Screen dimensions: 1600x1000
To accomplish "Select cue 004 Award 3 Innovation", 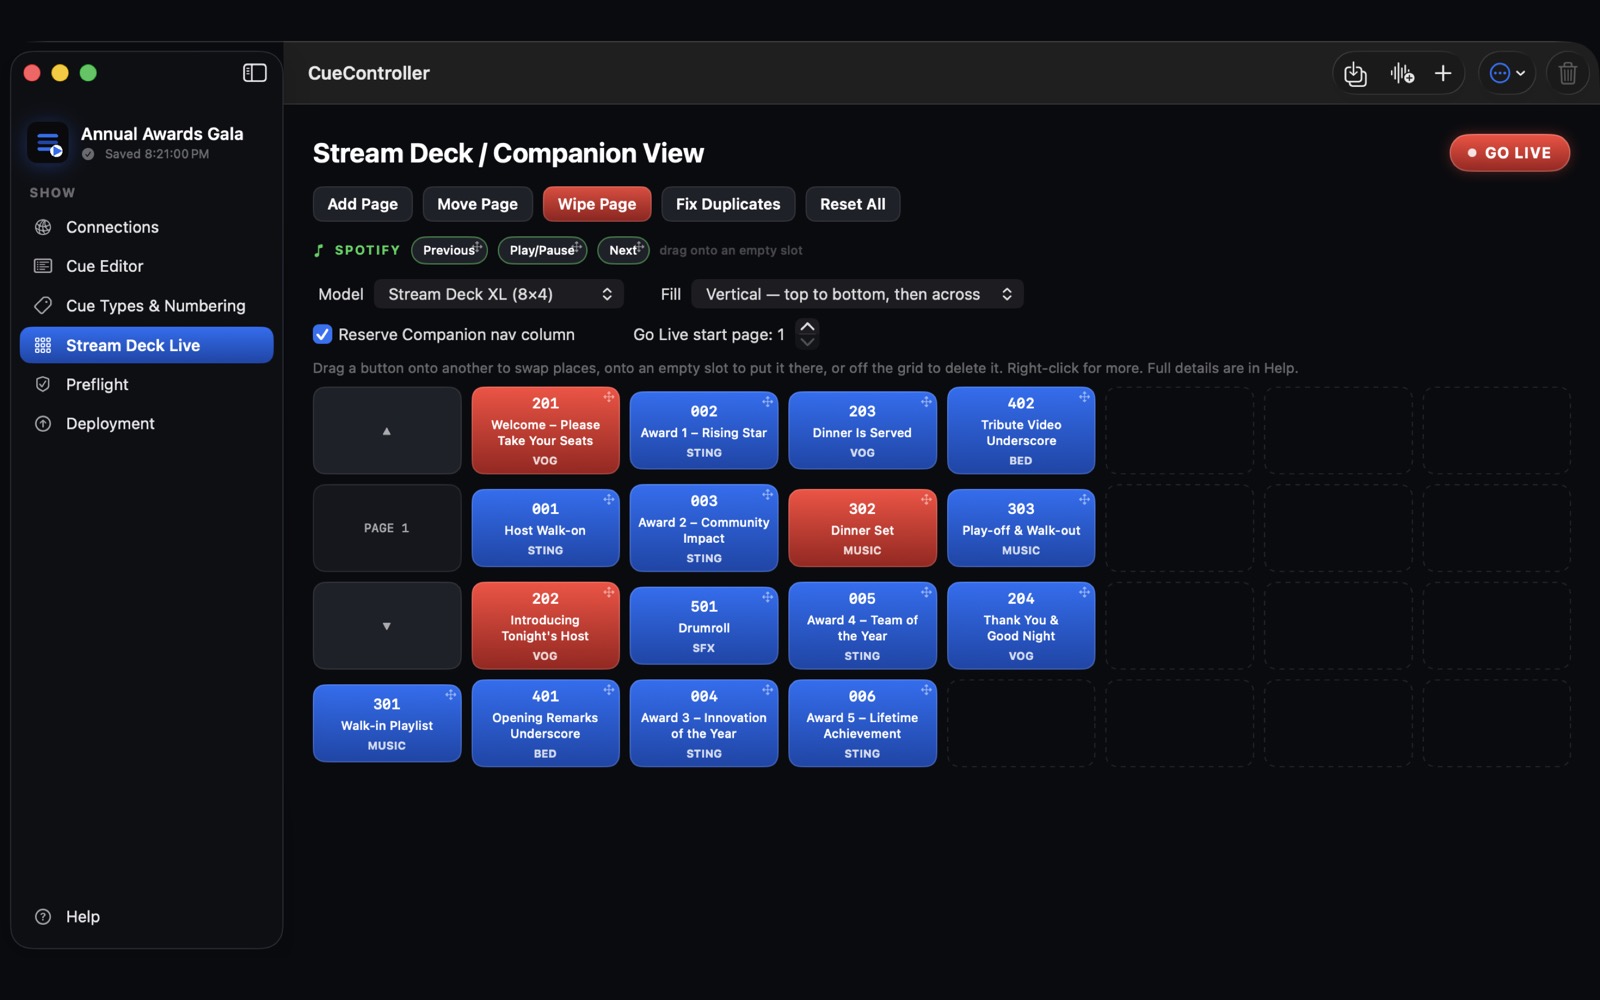I will tap(704, 723).
